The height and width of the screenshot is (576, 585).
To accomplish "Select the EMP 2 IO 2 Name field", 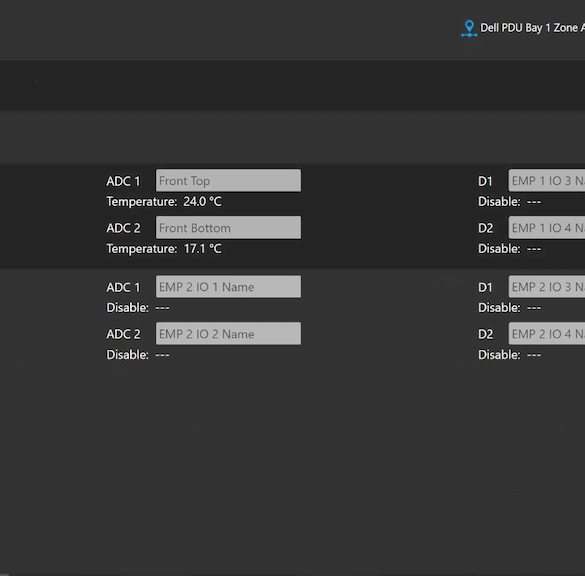I will pos(228,334).
